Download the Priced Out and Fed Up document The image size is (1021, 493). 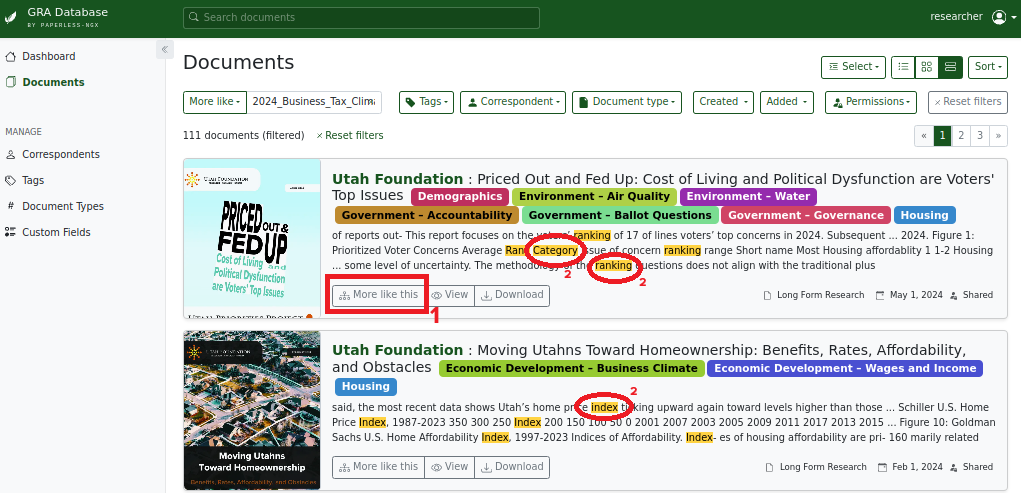(x=511, y=295)
